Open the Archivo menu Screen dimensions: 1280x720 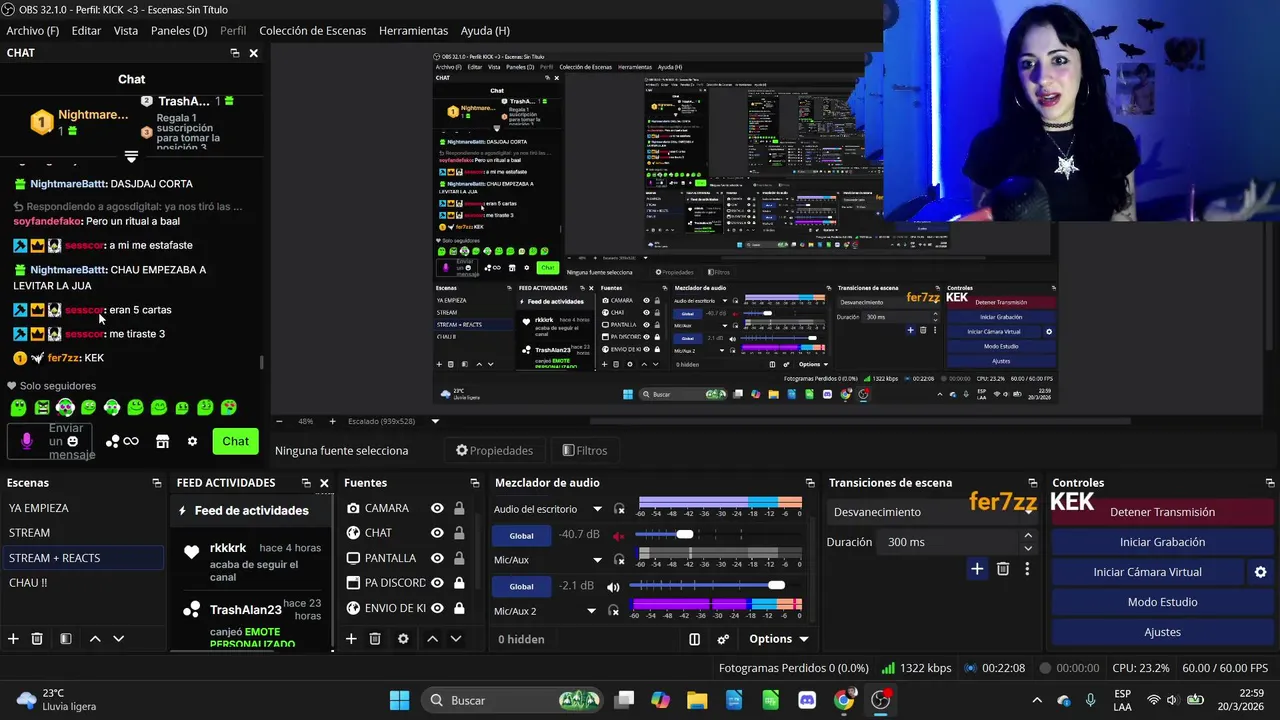[x=32, y=31]
